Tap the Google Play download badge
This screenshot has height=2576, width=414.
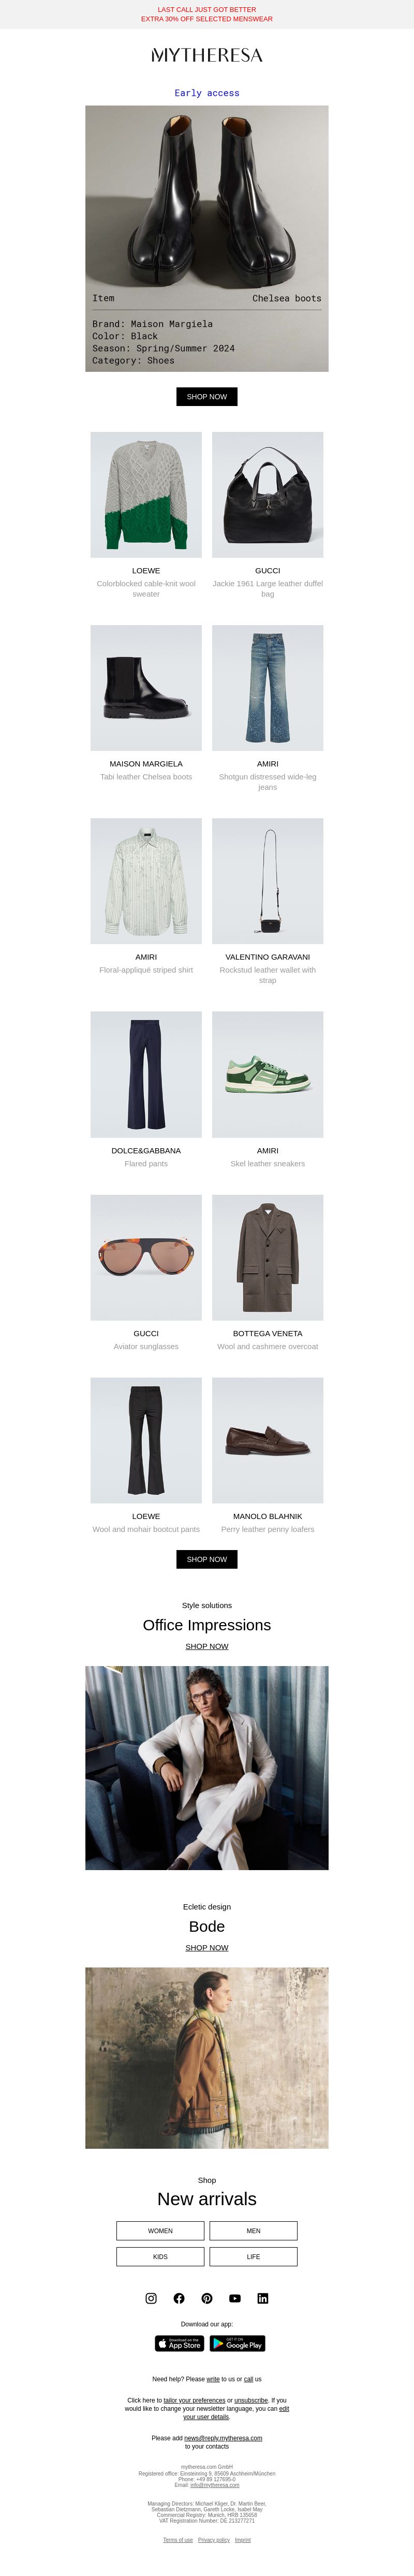point(237,2343)
